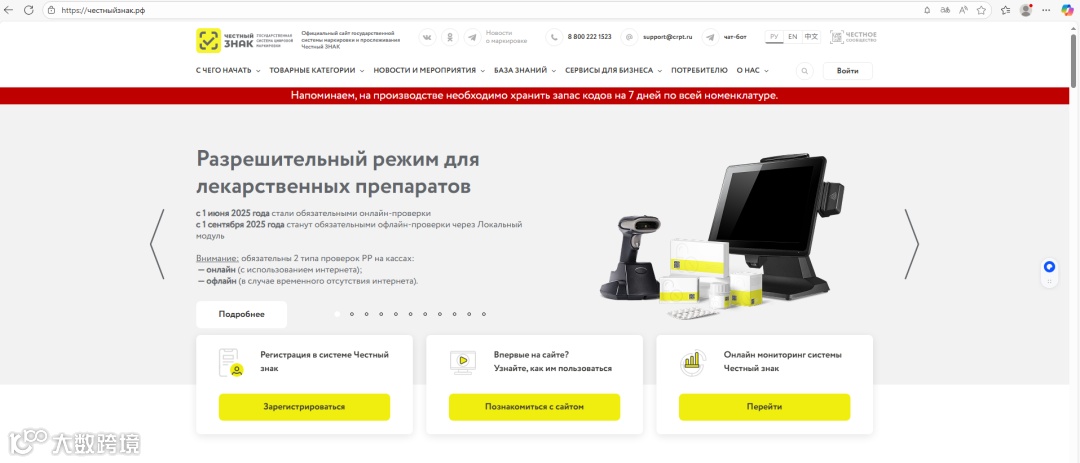1080x463 pixels.
Task: Click the browser refresh icon
Action: pyautogui.click(x=29, y=10)
